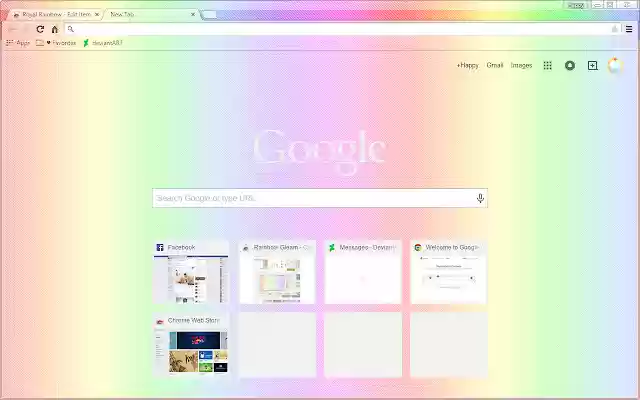Open the Apps bookmarks shortcut
640x400 pixels.
tap(18, 43)
